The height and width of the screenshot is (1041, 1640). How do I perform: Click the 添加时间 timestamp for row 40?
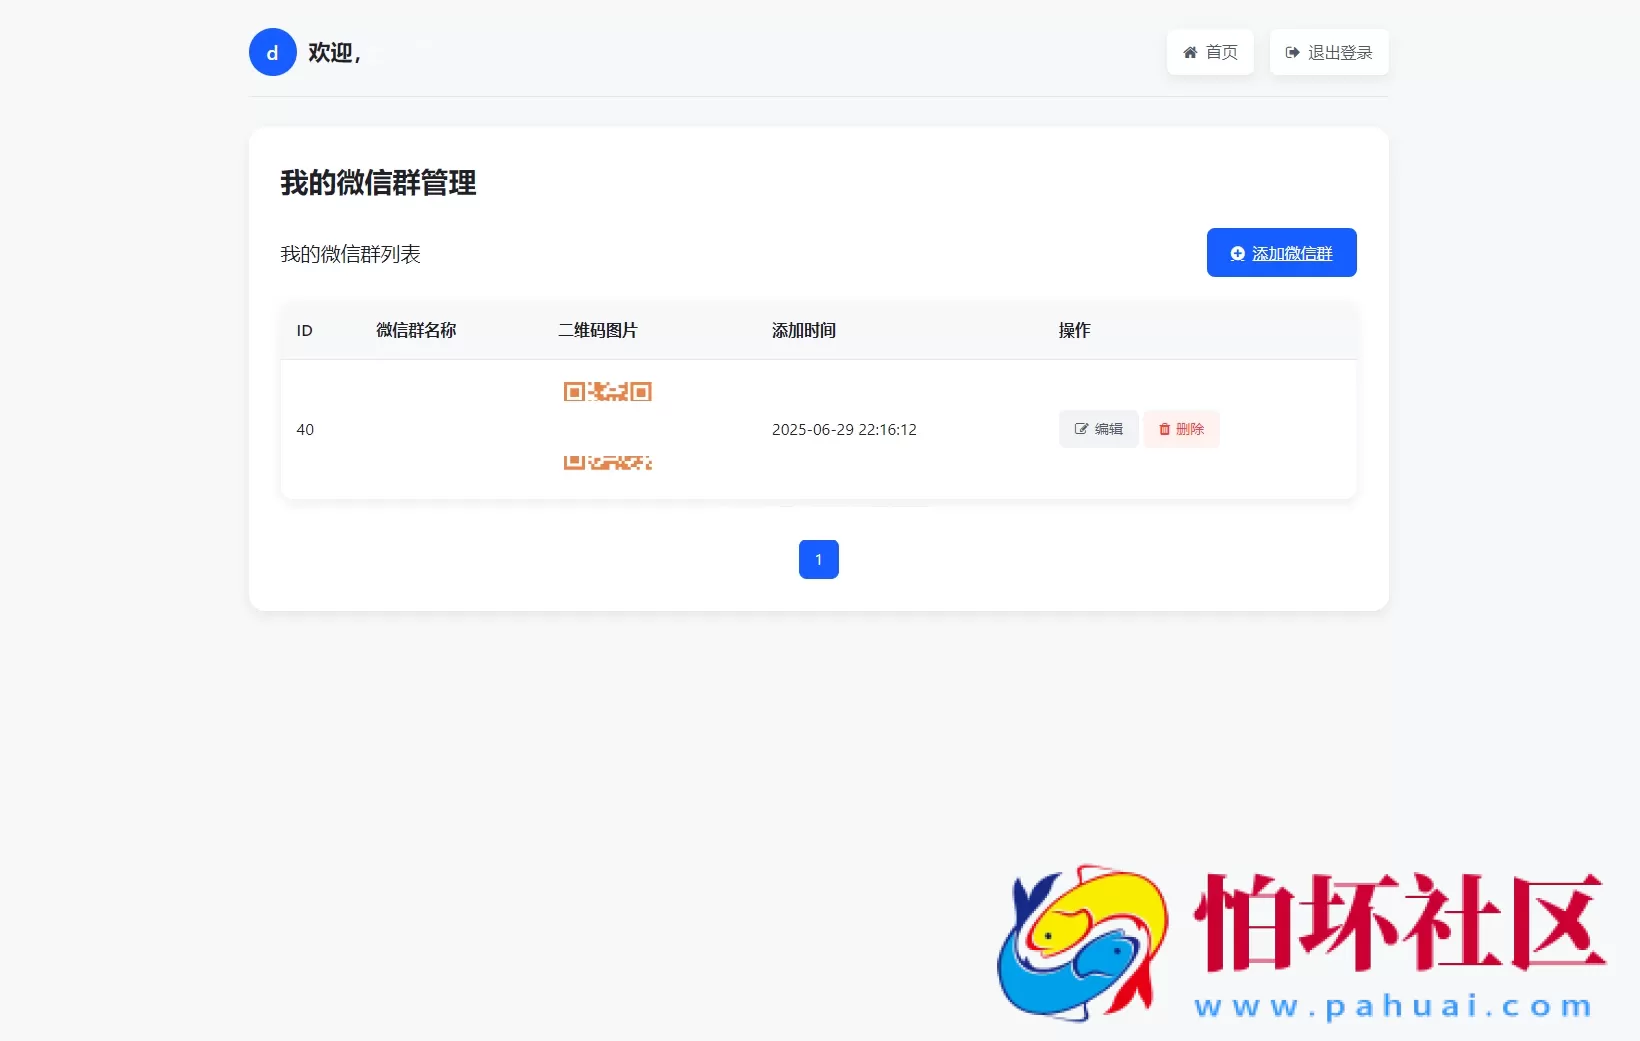[x=844, y=429]
